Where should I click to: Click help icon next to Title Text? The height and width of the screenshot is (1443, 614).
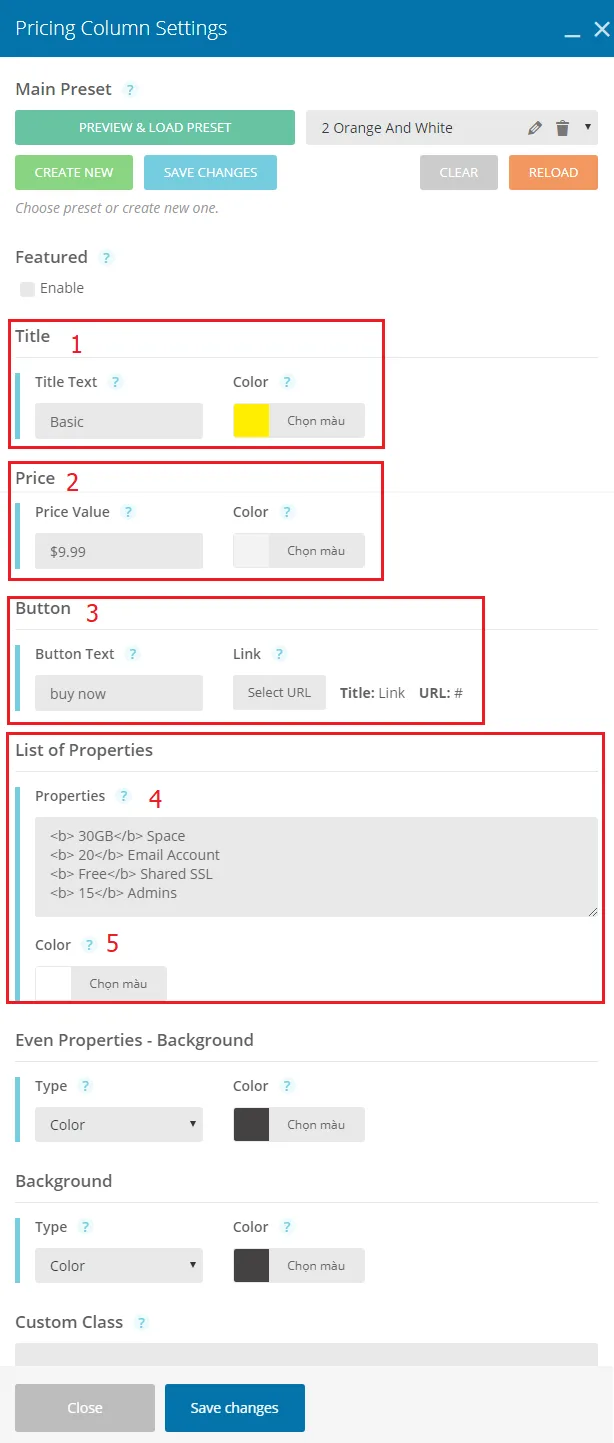(116, 382)
